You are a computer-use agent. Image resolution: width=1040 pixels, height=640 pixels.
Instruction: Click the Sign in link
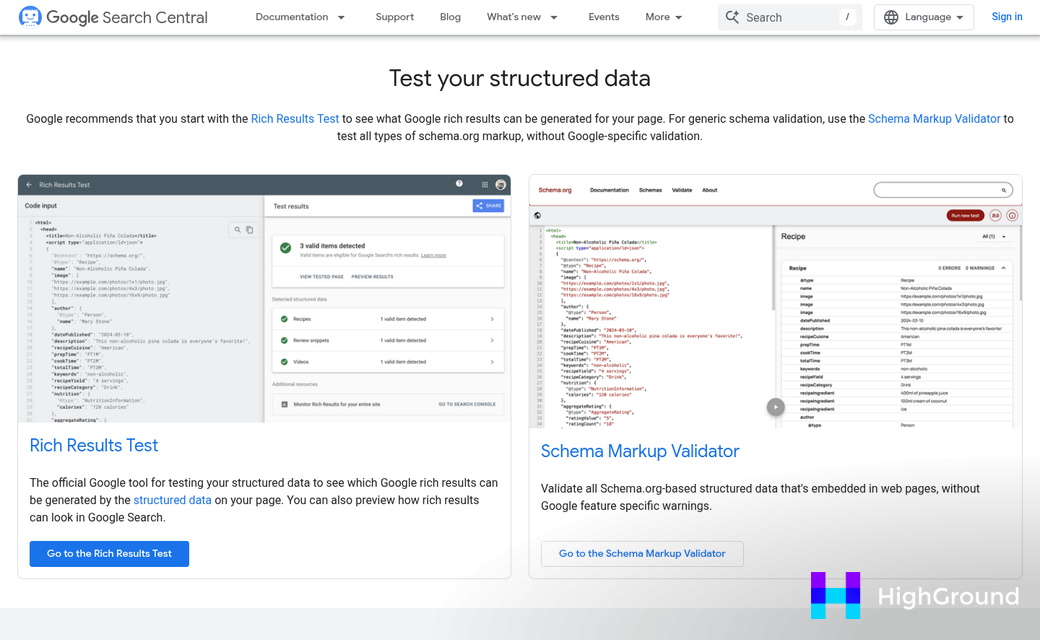click(1006, 17)
